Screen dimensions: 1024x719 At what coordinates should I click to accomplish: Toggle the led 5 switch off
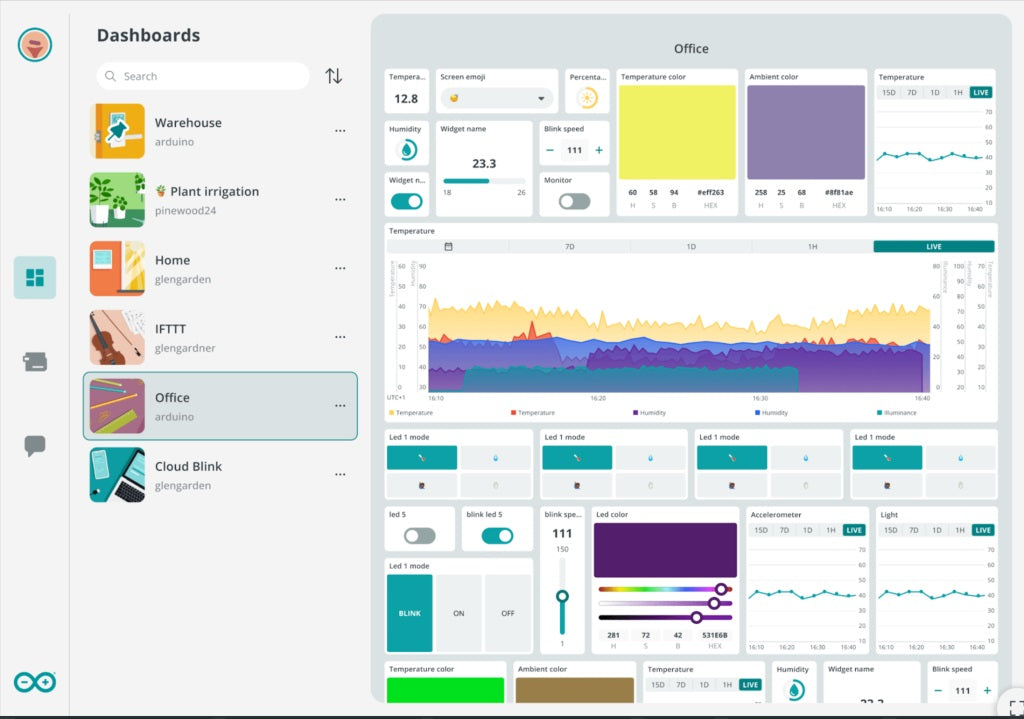[x=419, y=535]
